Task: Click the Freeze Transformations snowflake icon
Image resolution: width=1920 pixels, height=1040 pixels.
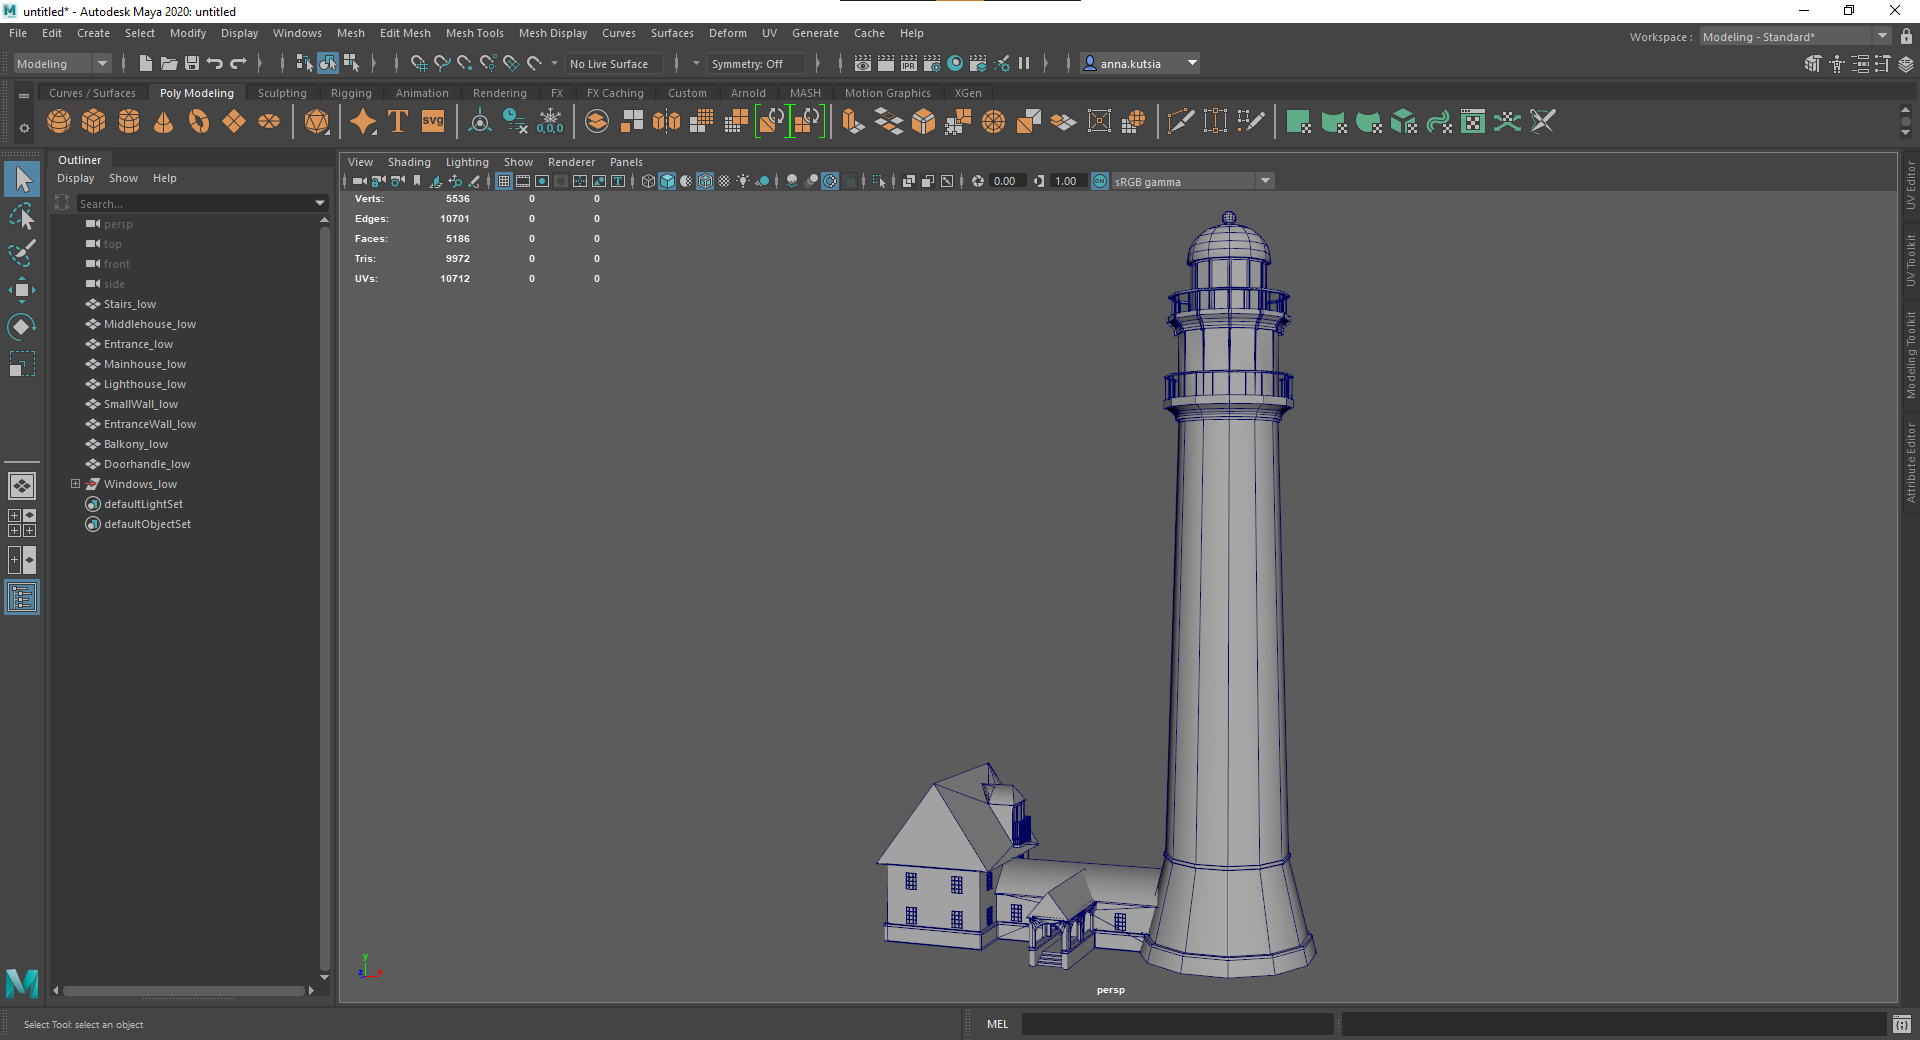Action: point(550,122)
